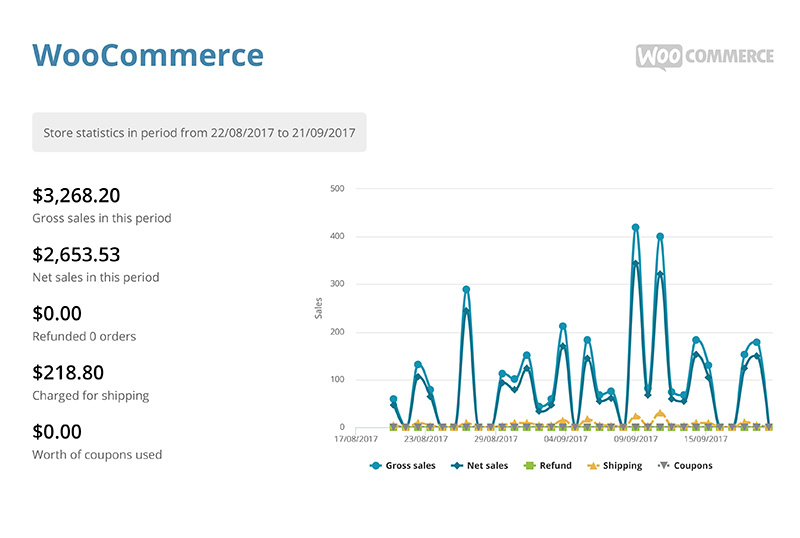This screenshot has height=538, width=800.
Task: Toggle the Refund legend item
Action: (548, 466)
